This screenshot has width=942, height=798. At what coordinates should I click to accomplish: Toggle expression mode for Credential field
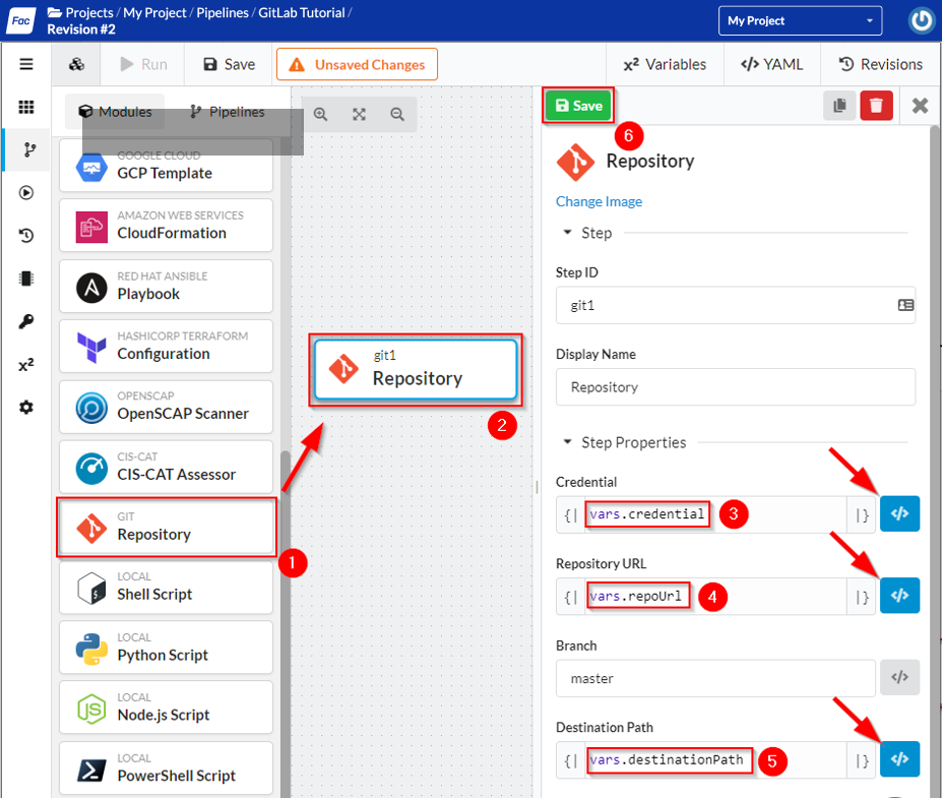tap(899, 514)
